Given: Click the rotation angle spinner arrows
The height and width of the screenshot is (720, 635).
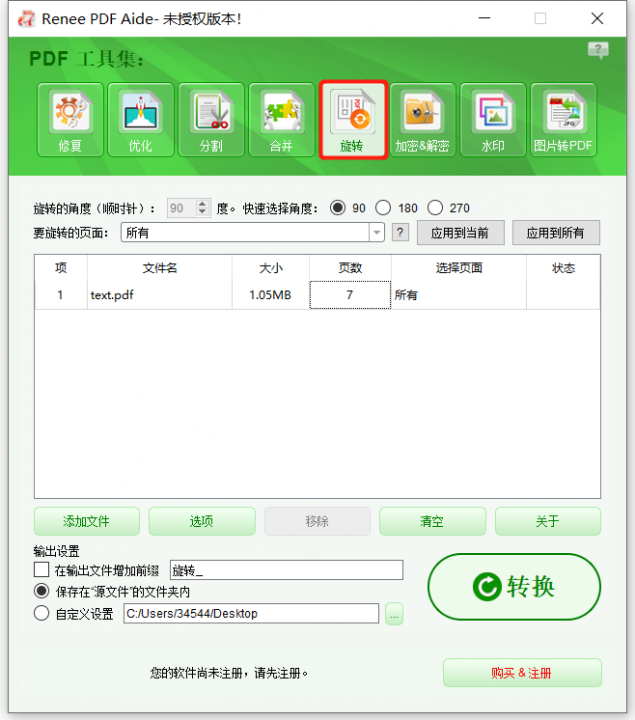Looking at the screenshot, I should coord(204,208).
